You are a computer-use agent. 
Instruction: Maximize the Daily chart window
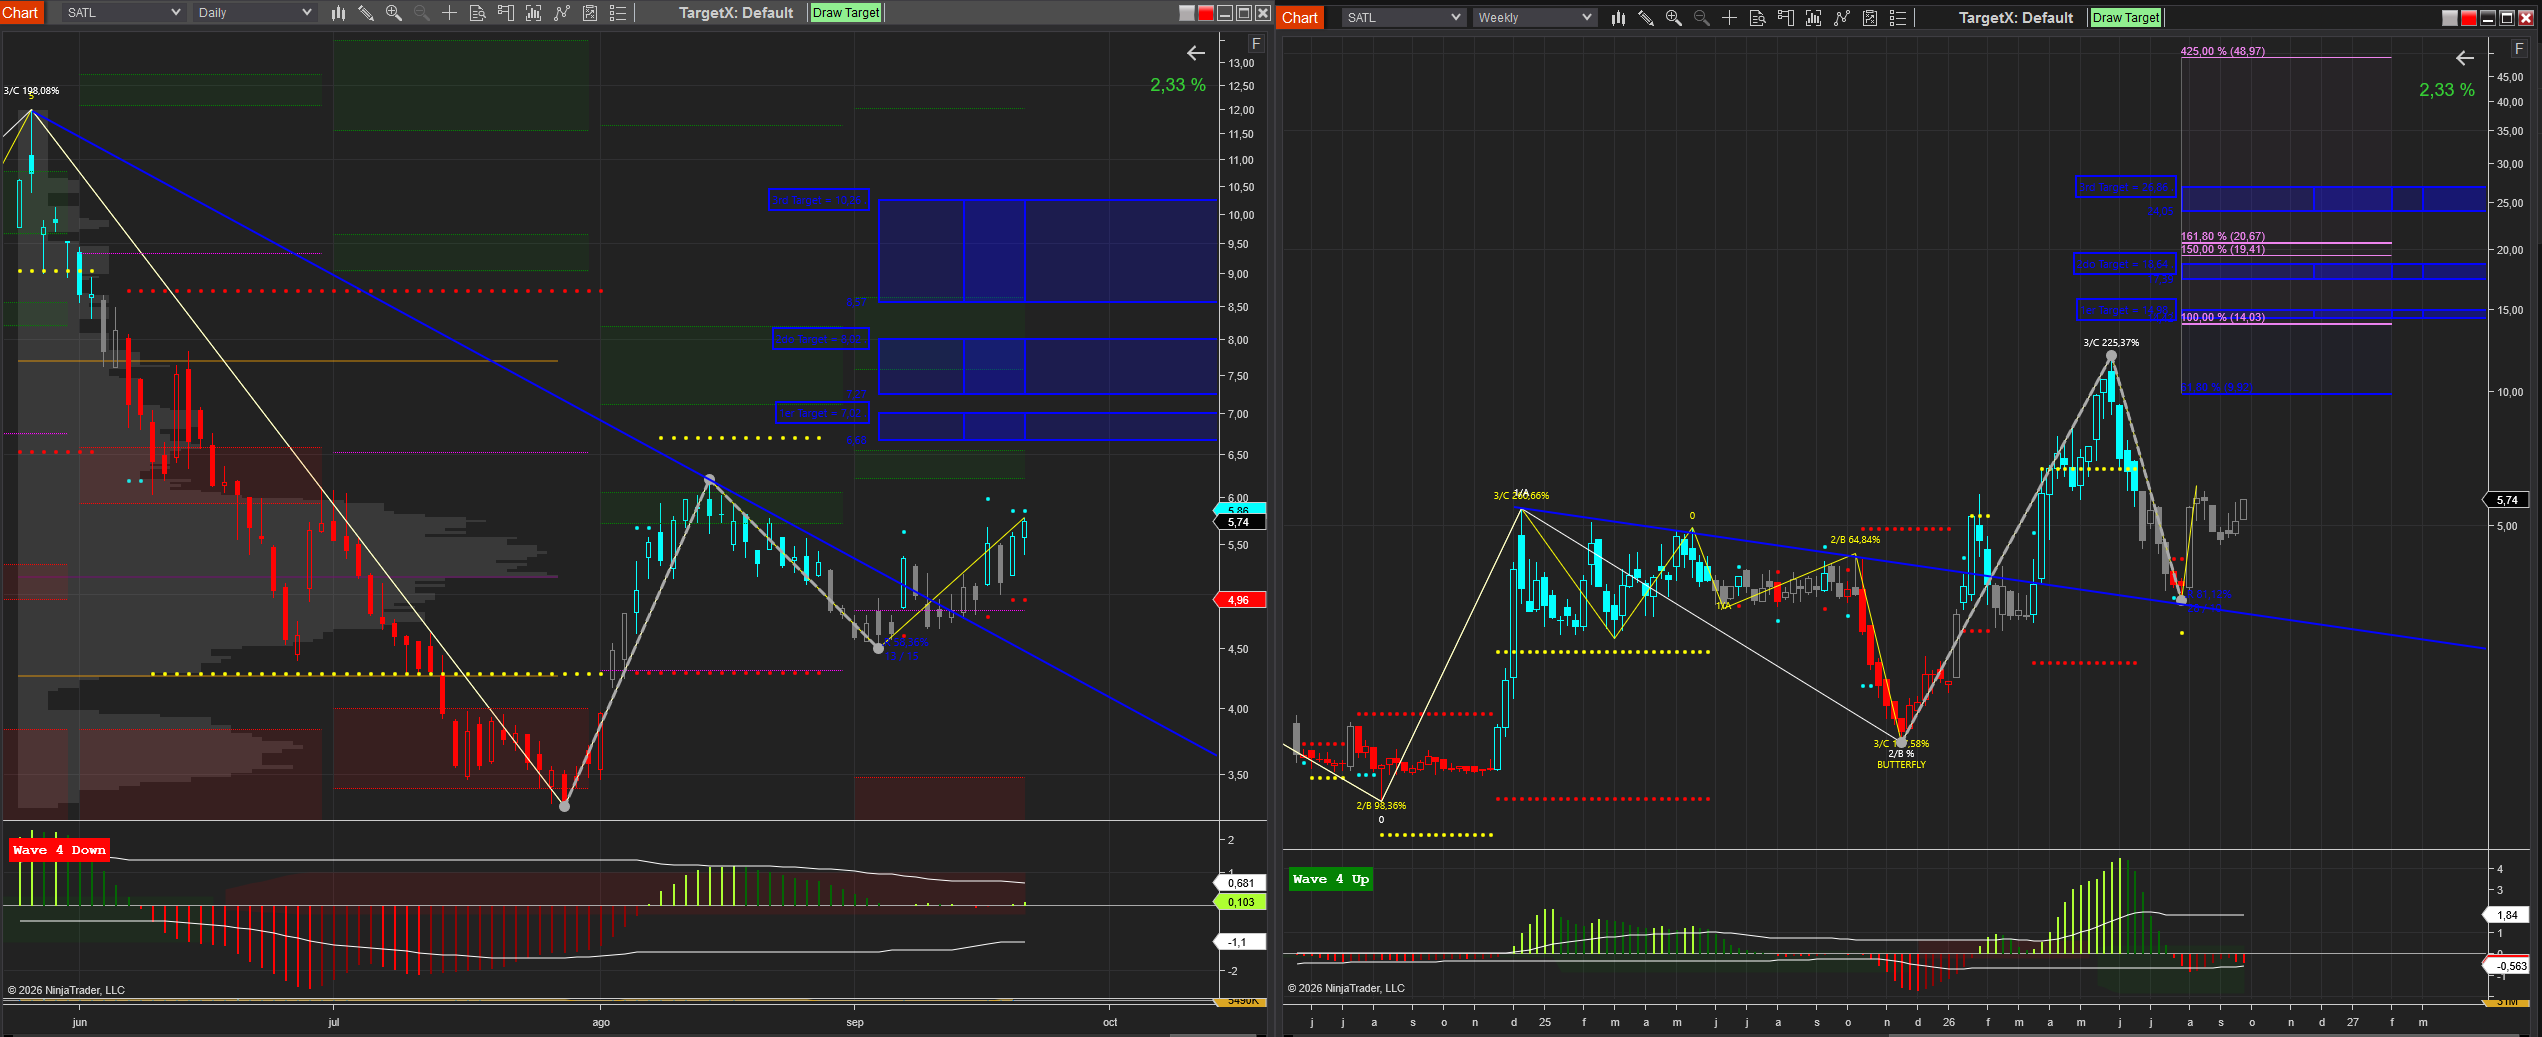click(1244, 13)
